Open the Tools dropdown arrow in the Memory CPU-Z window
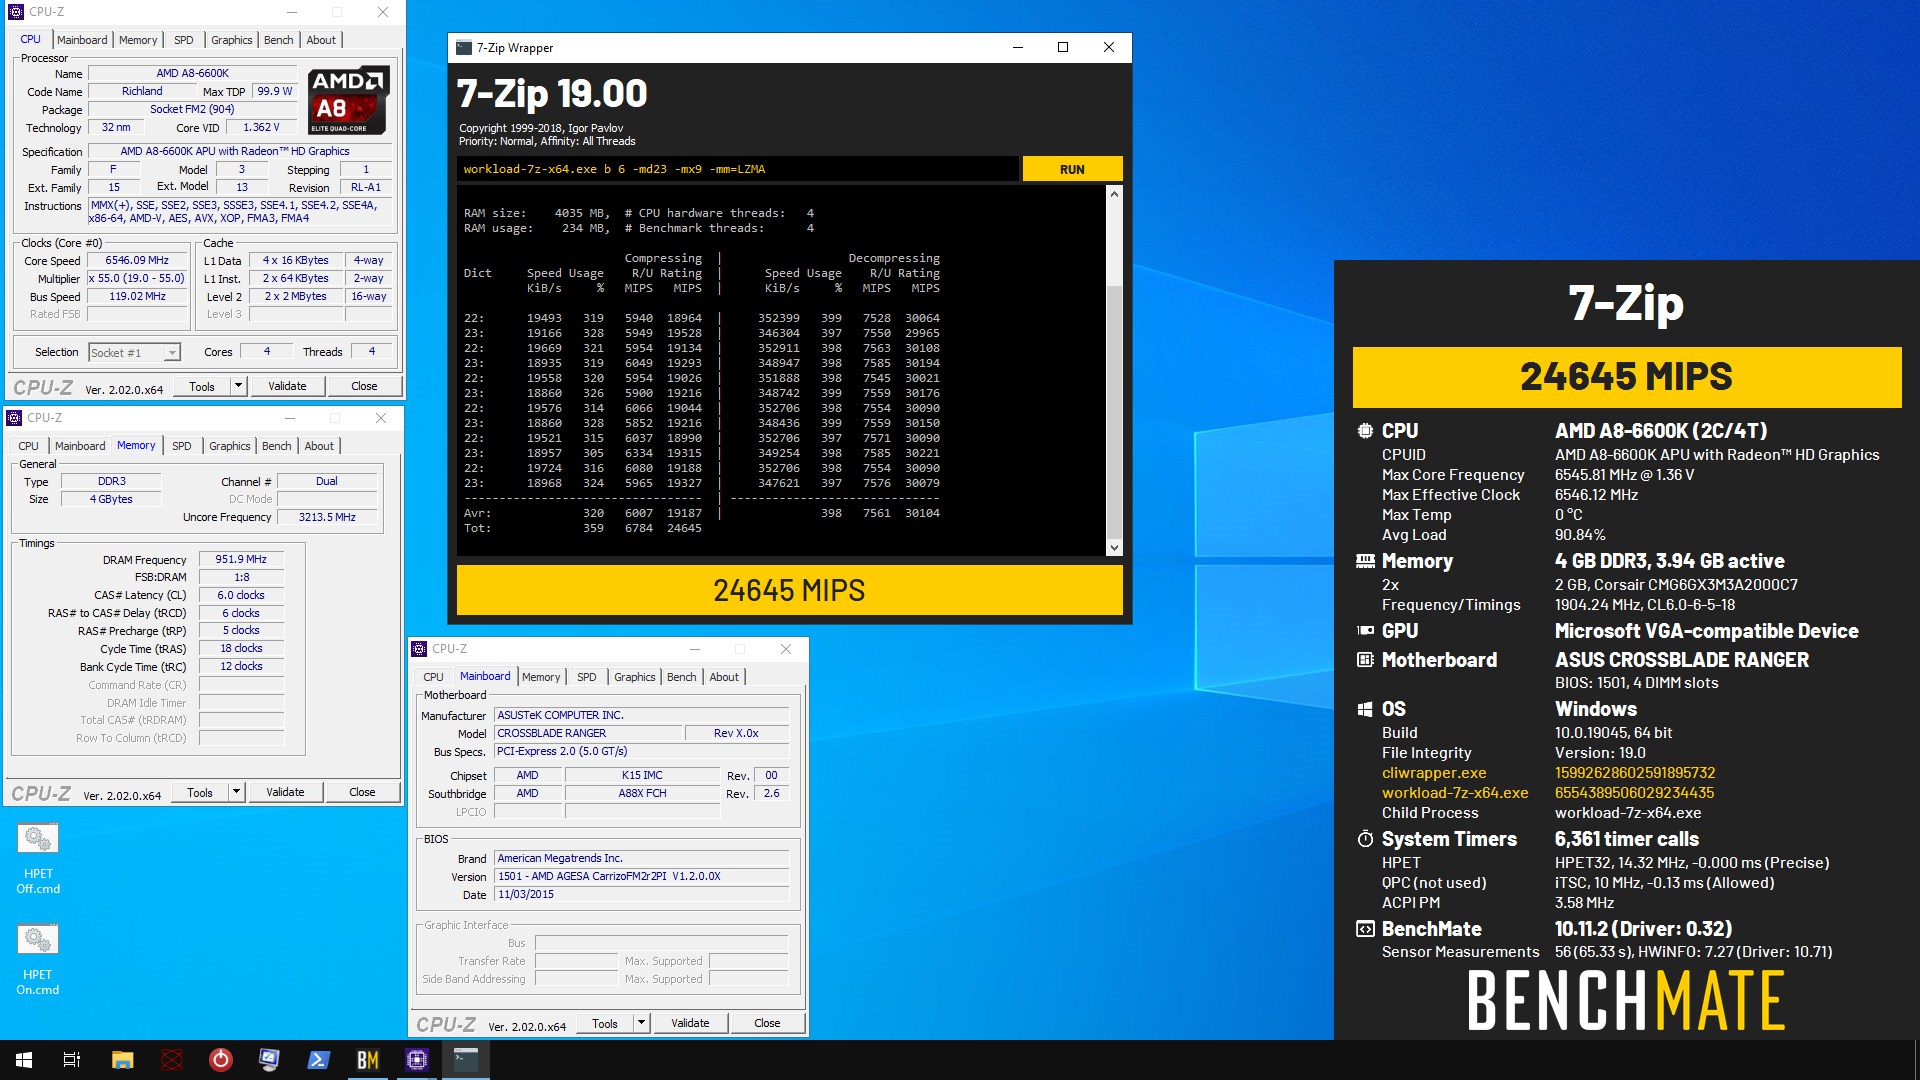The width and height of the screenshot is (1920, 1080). 236,792
